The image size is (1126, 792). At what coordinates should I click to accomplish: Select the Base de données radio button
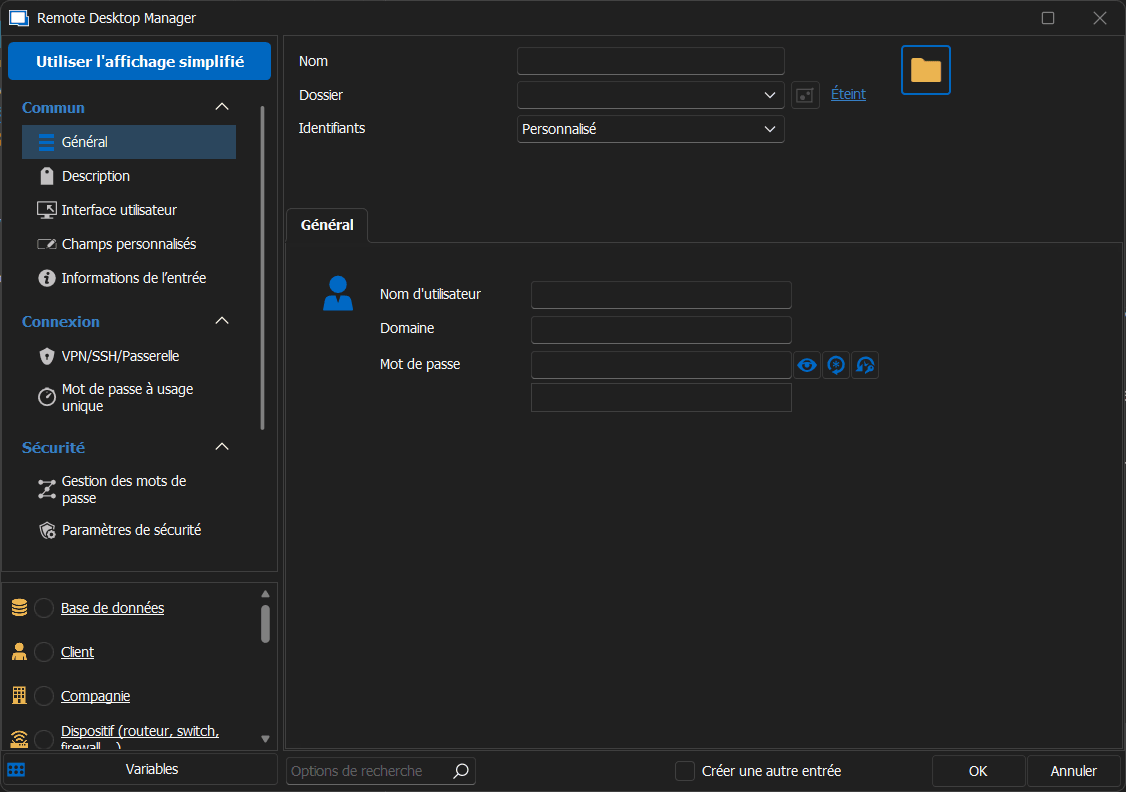click(x=44, y=608)
